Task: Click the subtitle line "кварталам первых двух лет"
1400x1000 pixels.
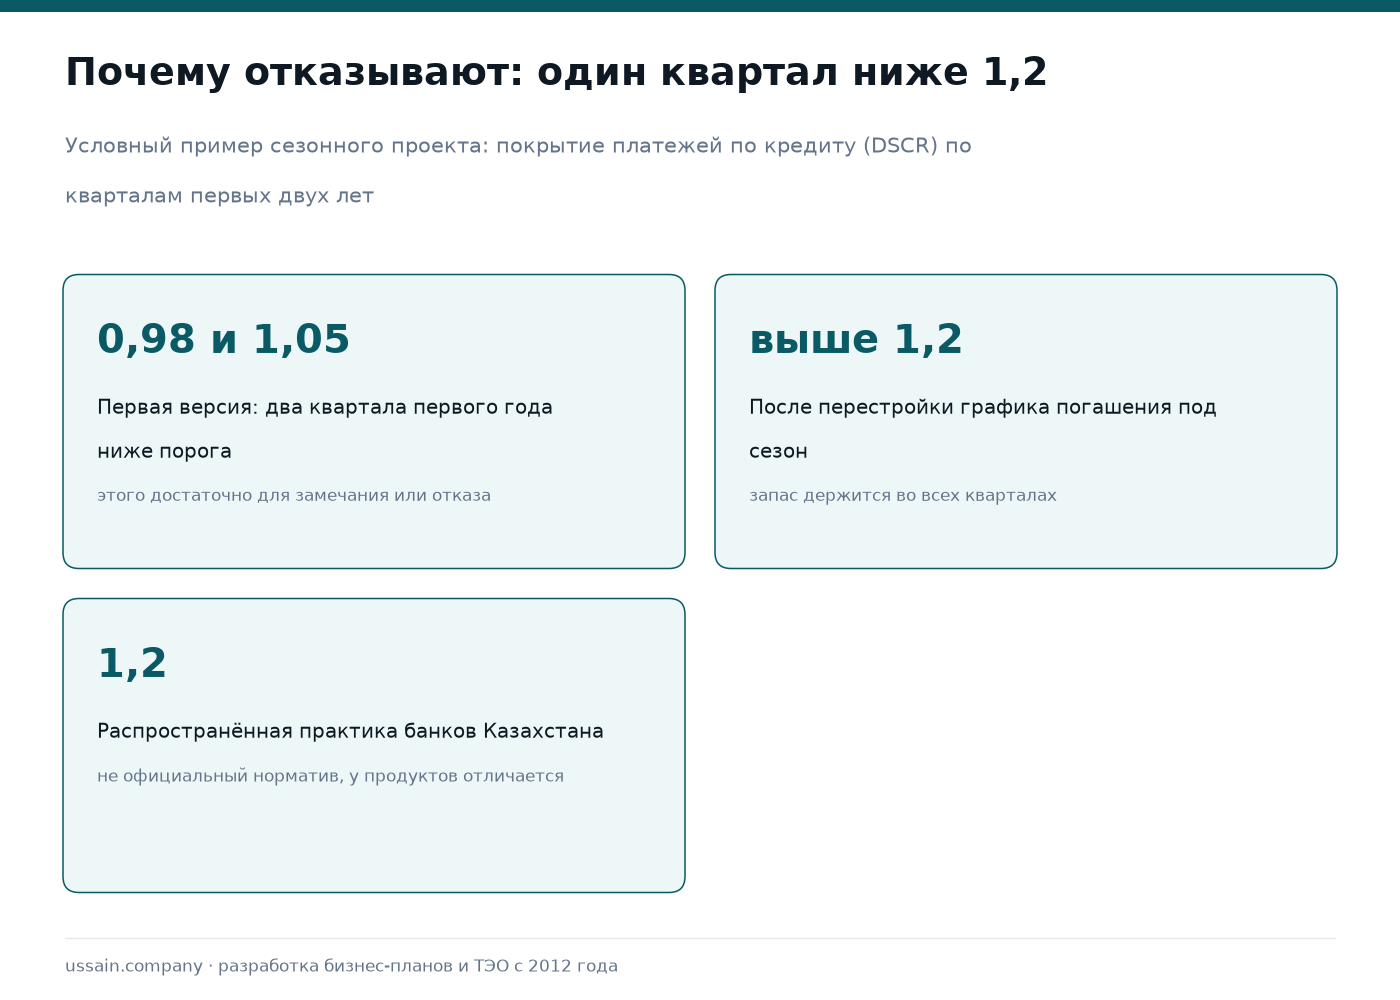Action: tap(219, 196)
